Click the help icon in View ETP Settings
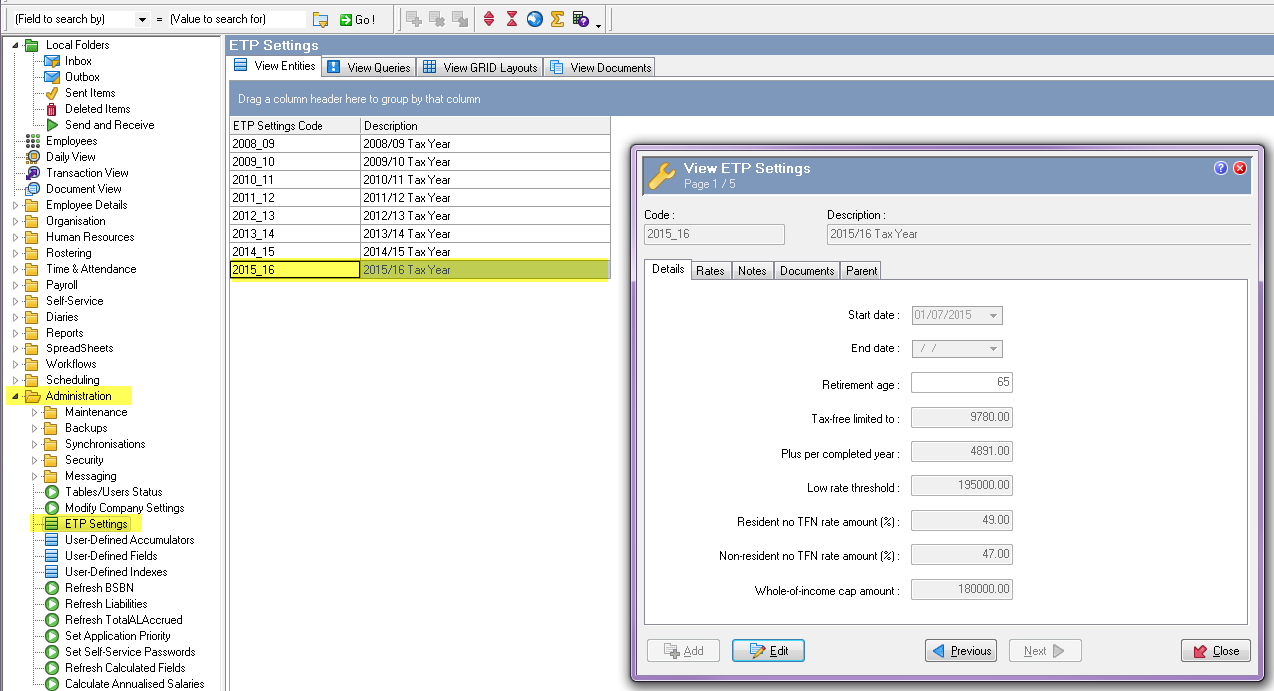 (1221, 168)
